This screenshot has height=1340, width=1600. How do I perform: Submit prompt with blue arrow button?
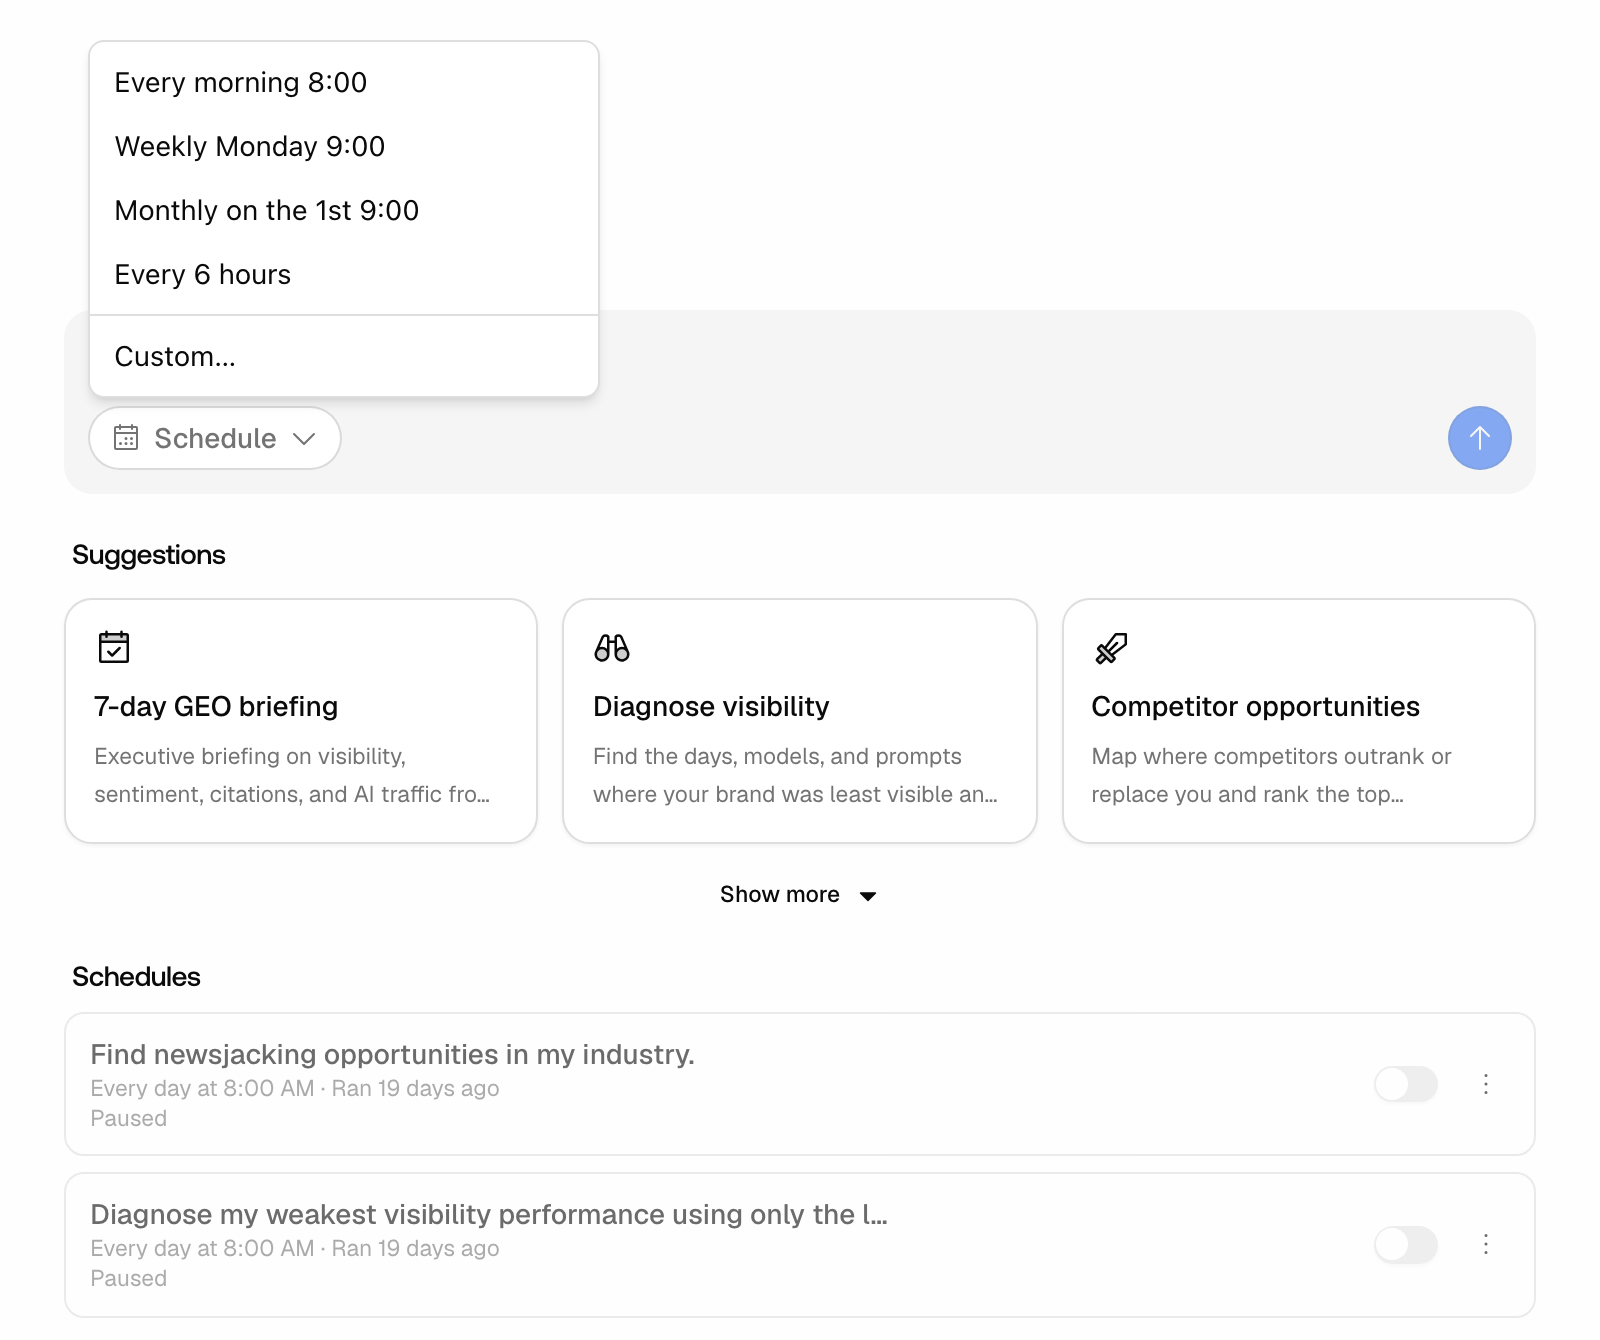tap(1479, 438)
